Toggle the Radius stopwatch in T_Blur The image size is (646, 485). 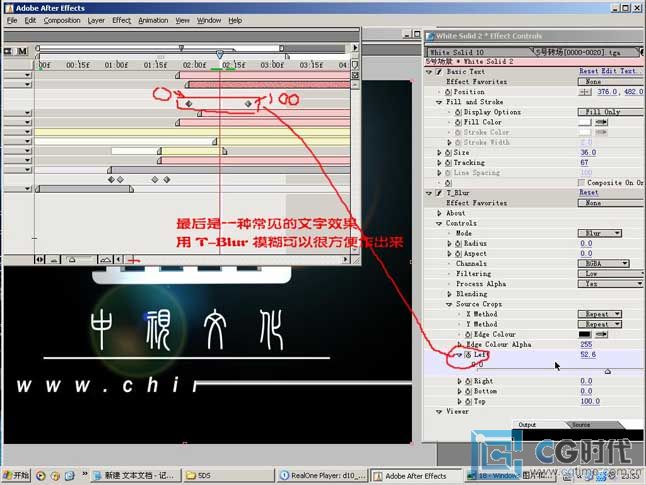[x=458, y=244]
